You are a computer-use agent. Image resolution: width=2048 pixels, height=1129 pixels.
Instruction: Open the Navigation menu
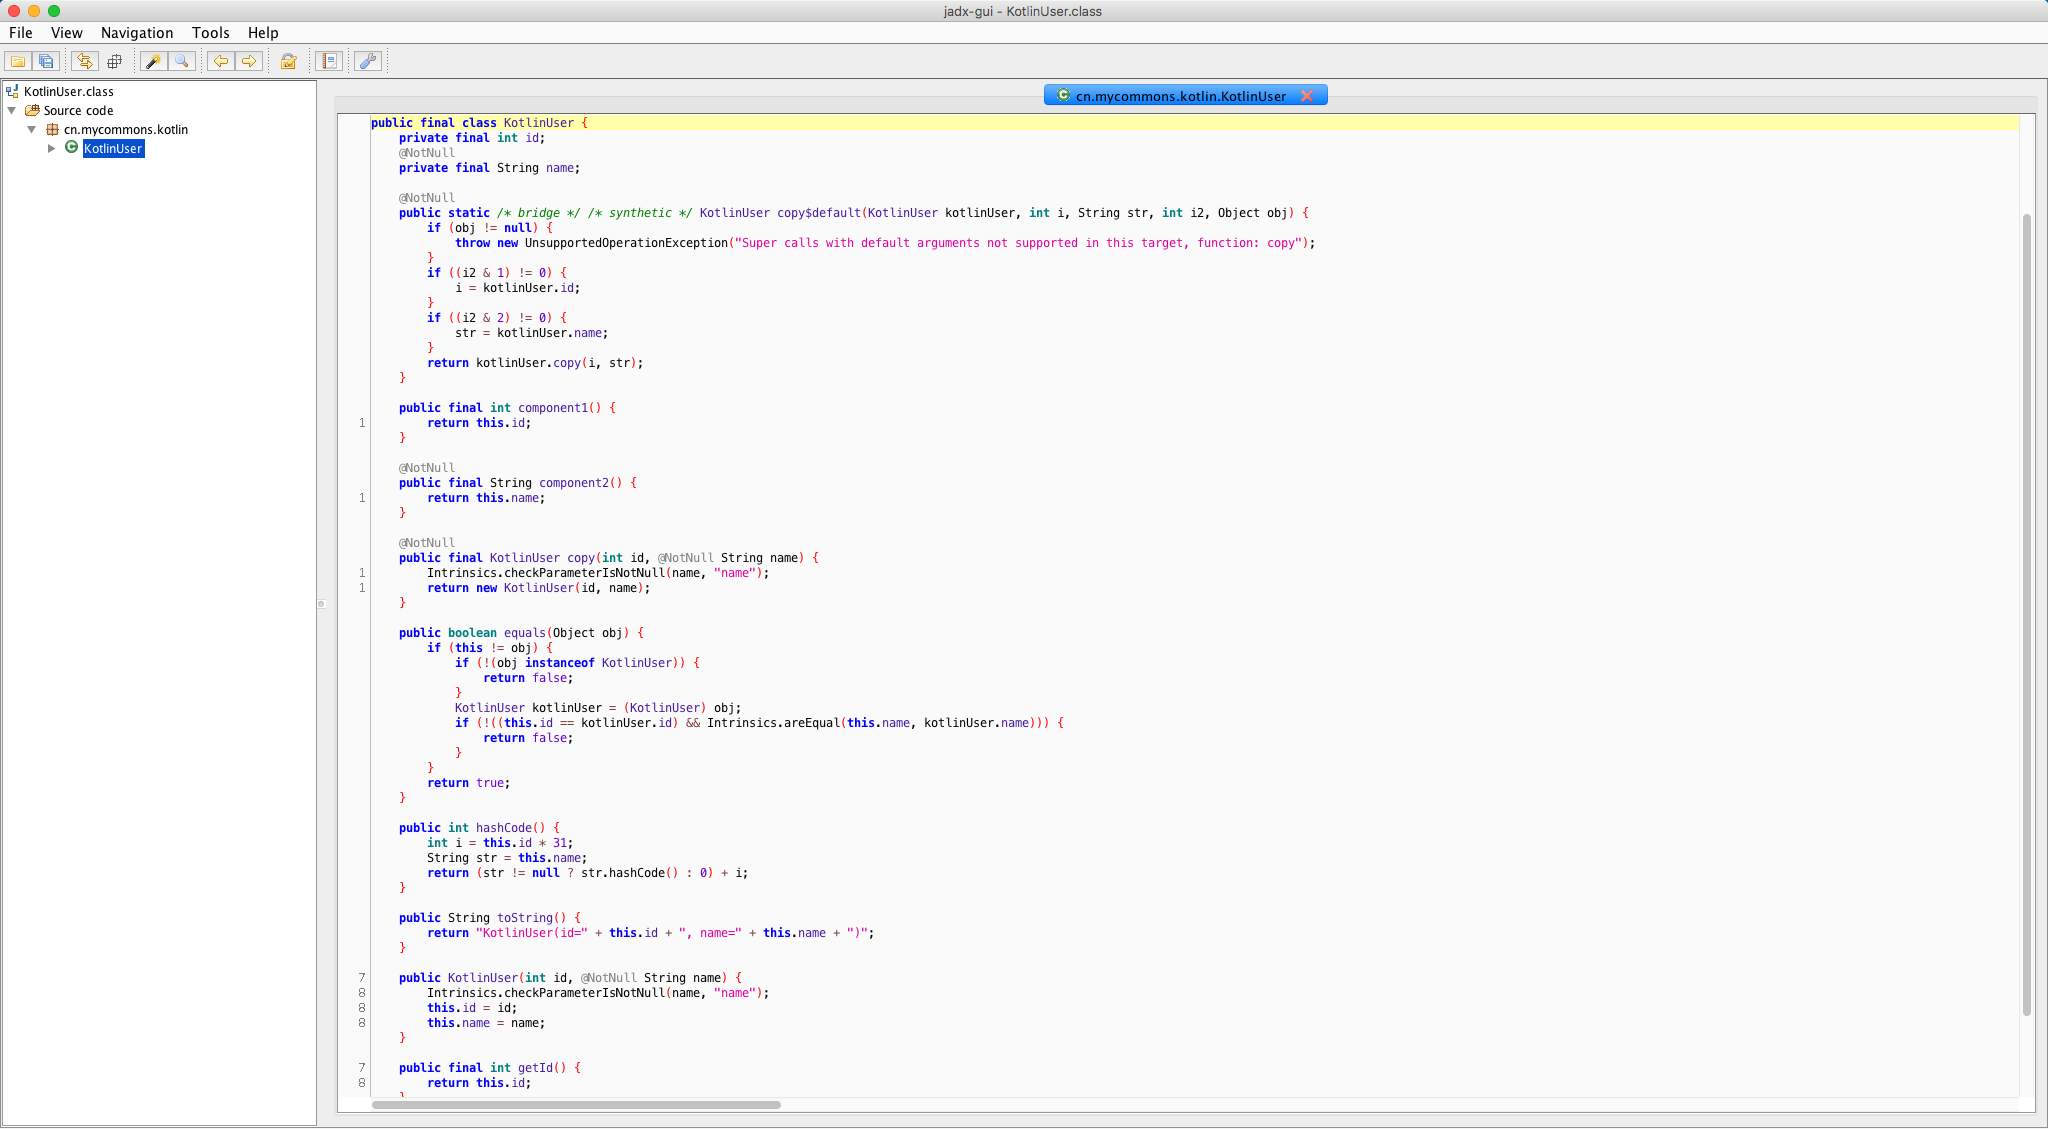coord(137,33)
